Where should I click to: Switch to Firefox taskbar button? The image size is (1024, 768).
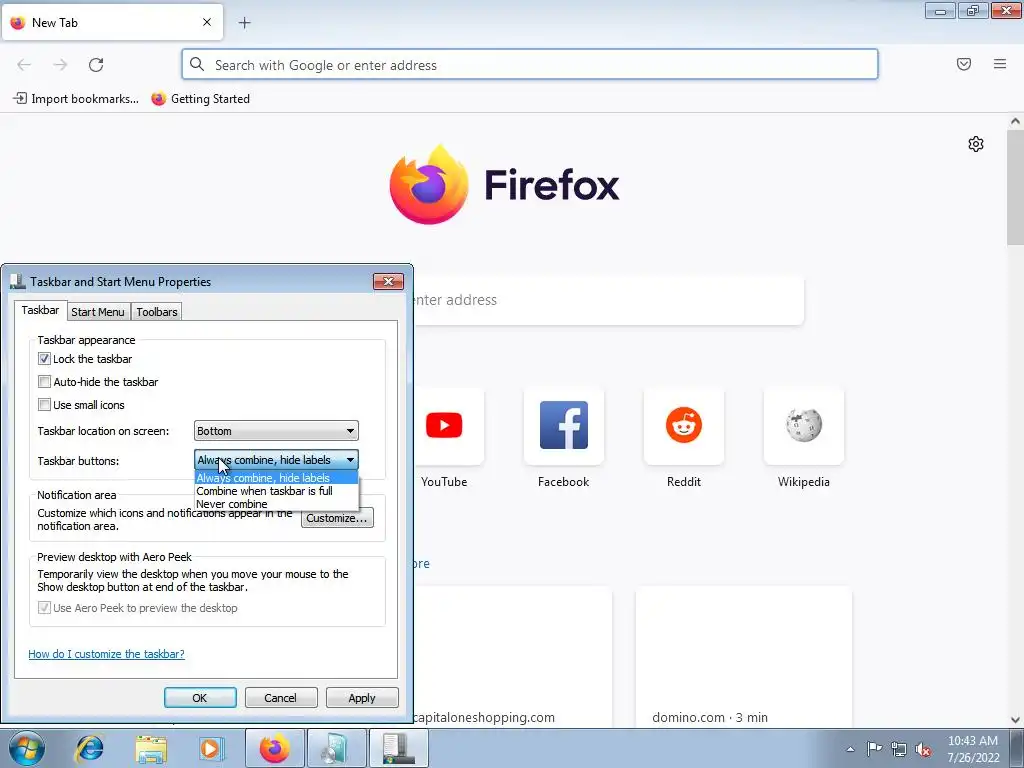click(x=275, y=748)
